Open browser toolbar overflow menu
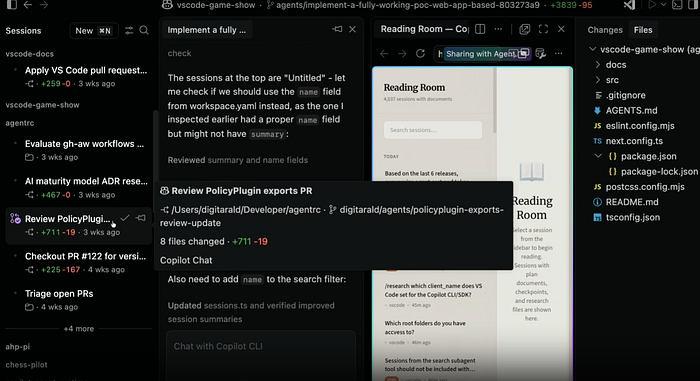Viewport: 700px width, 381px height. coord(558,54)
